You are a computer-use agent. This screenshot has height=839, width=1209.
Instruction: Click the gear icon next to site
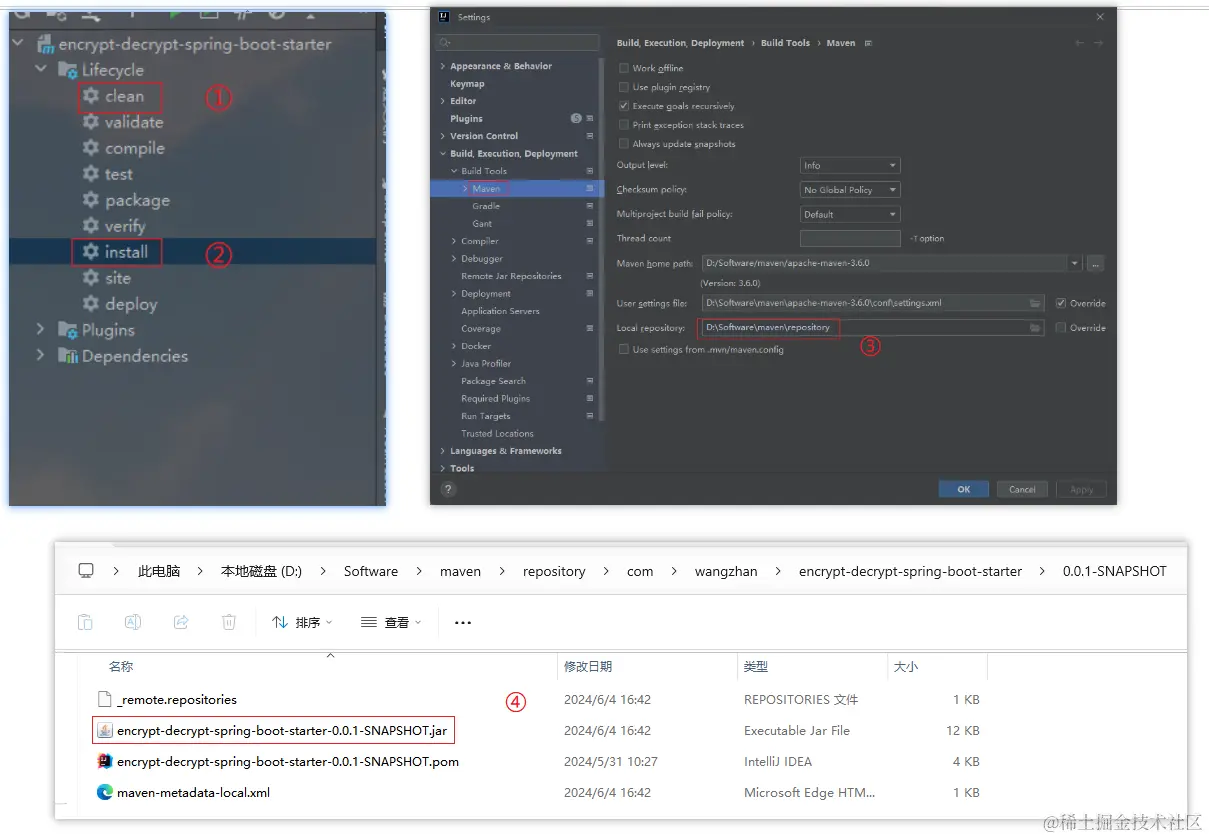coord(91,278)
